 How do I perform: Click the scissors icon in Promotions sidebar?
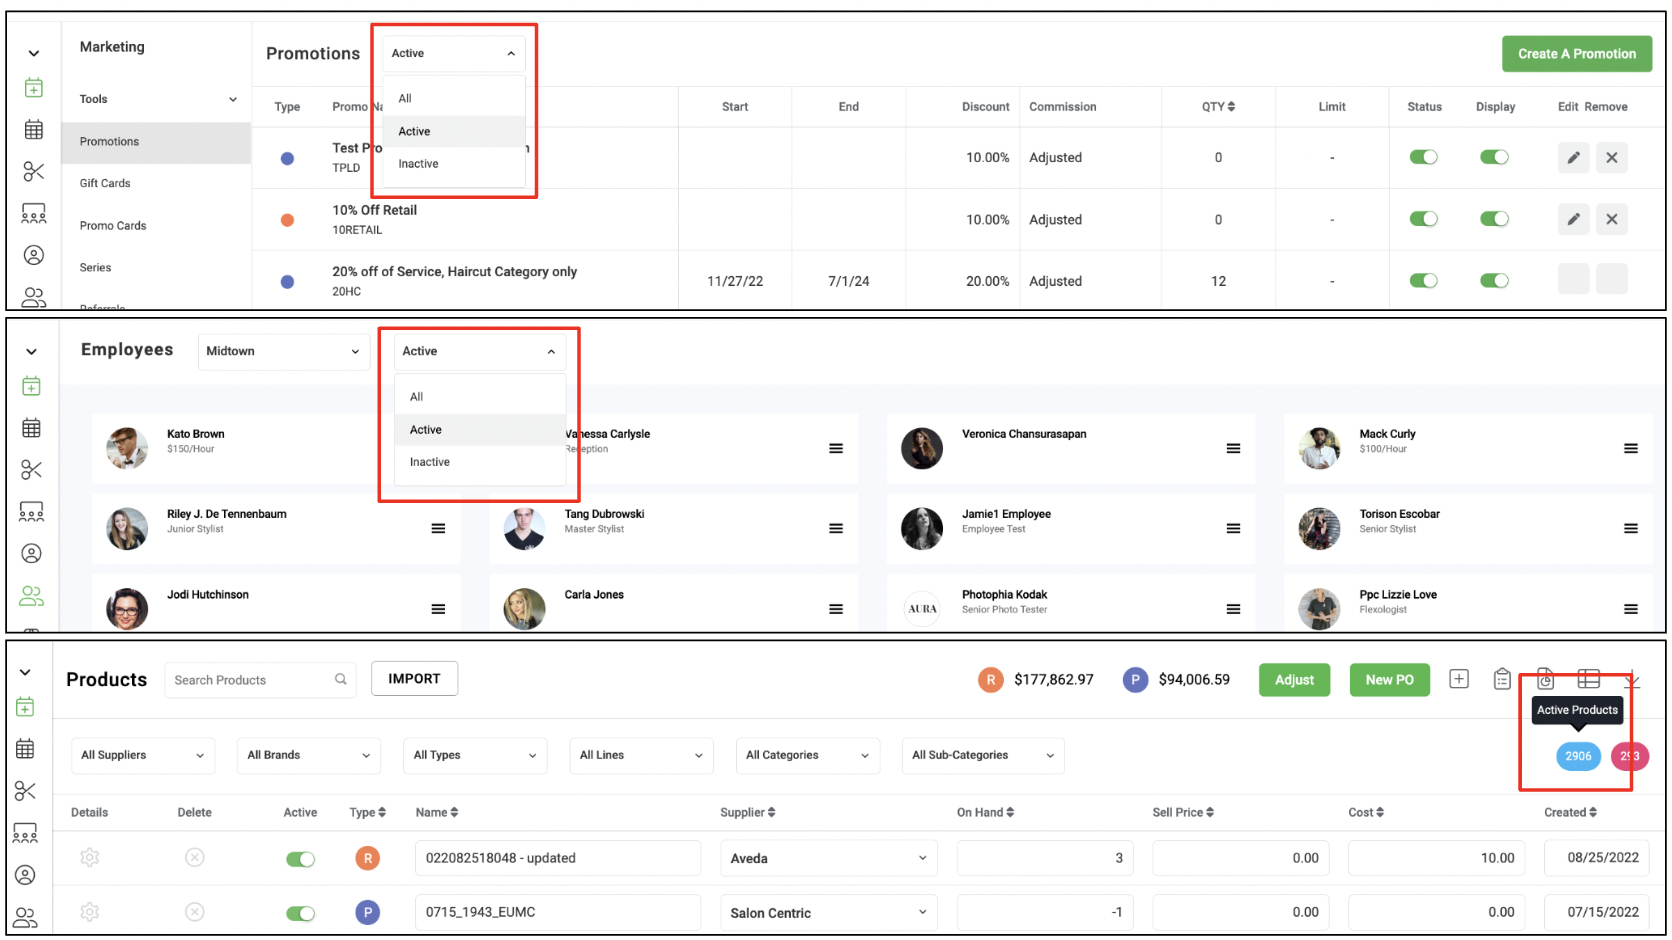(x=34, y=172)
